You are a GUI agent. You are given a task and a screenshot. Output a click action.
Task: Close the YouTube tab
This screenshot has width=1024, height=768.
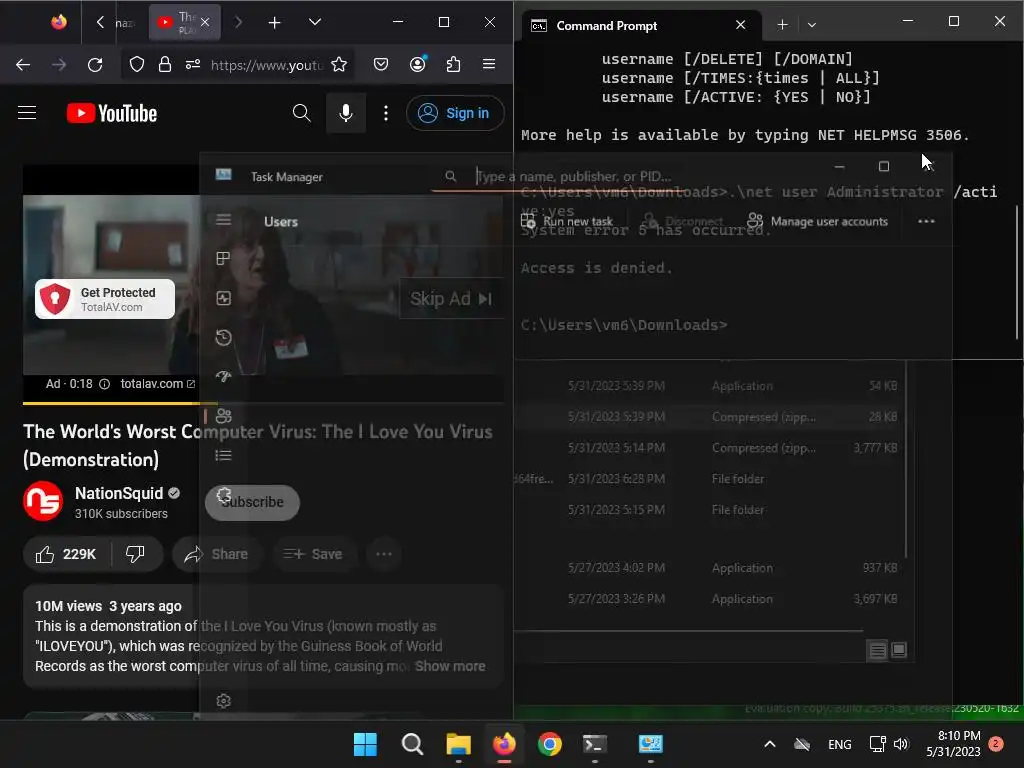pos(205,22)
